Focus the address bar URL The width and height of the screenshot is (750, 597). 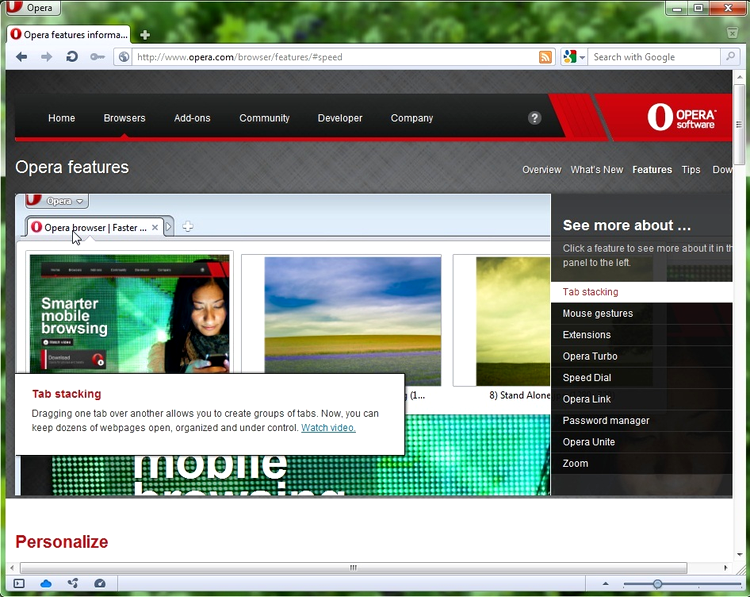click(x=335, y=57)
